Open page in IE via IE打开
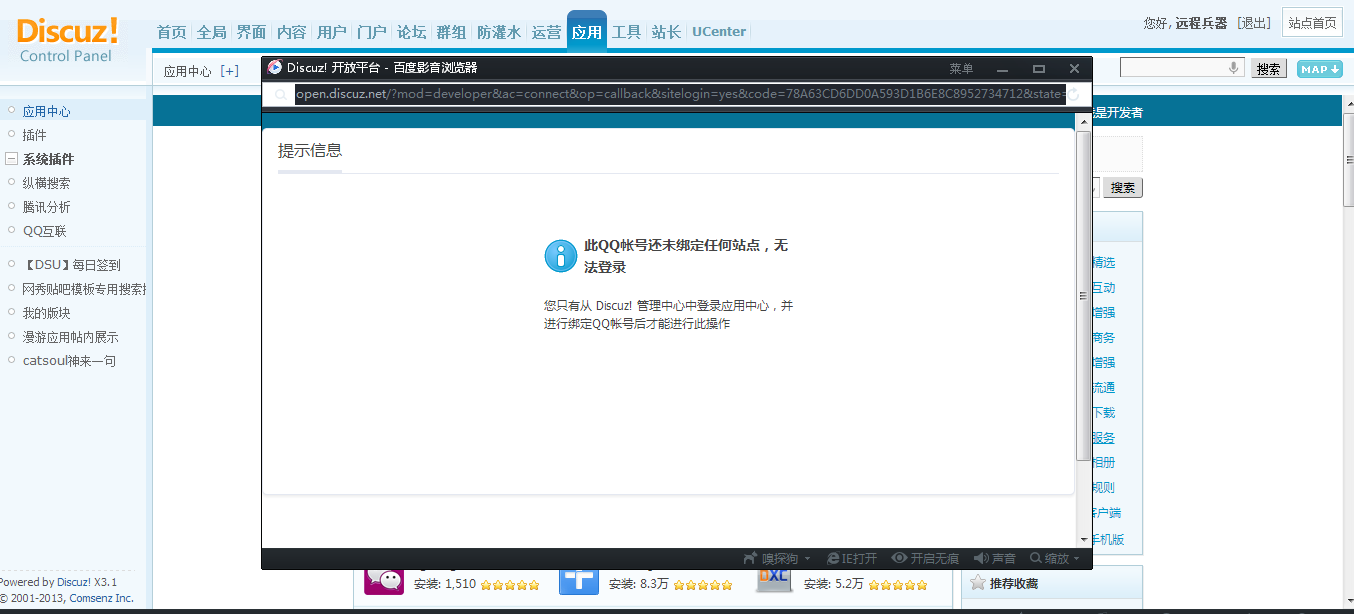 click(x=852, y=558)
